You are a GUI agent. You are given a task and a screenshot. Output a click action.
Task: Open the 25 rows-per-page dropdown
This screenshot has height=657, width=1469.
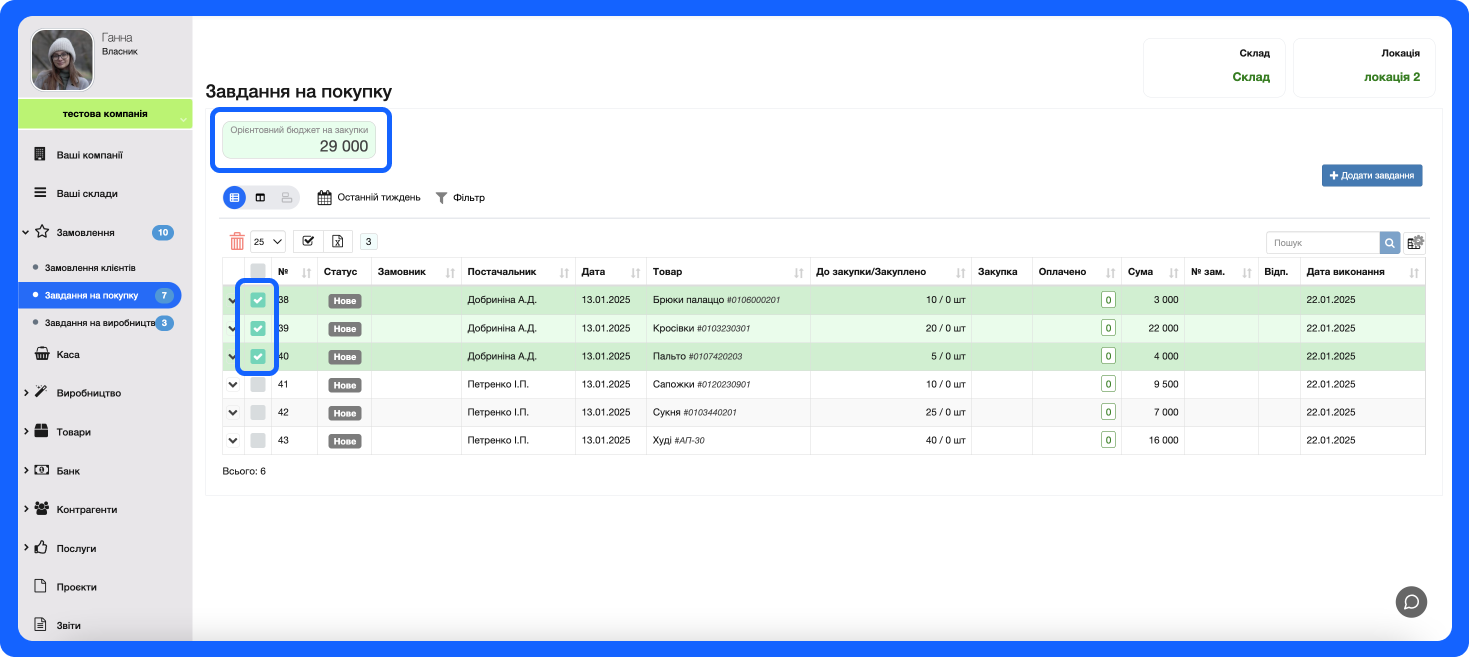click(x=267, y=241)
